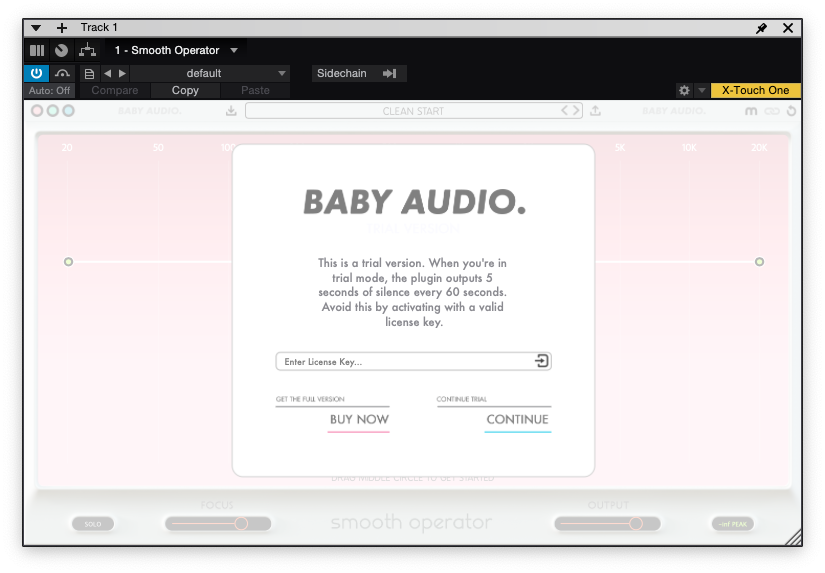
Task: Click CONTINUE to continue trial
Action: pyautogui.click(x=517, y=419)
